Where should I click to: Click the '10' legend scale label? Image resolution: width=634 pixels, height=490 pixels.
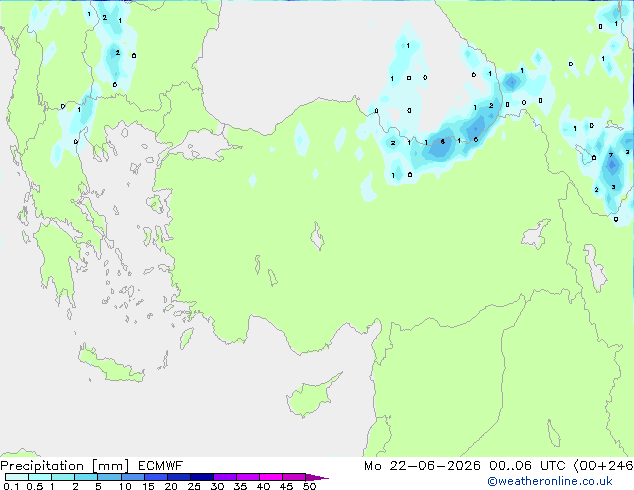tap(125, 486)
